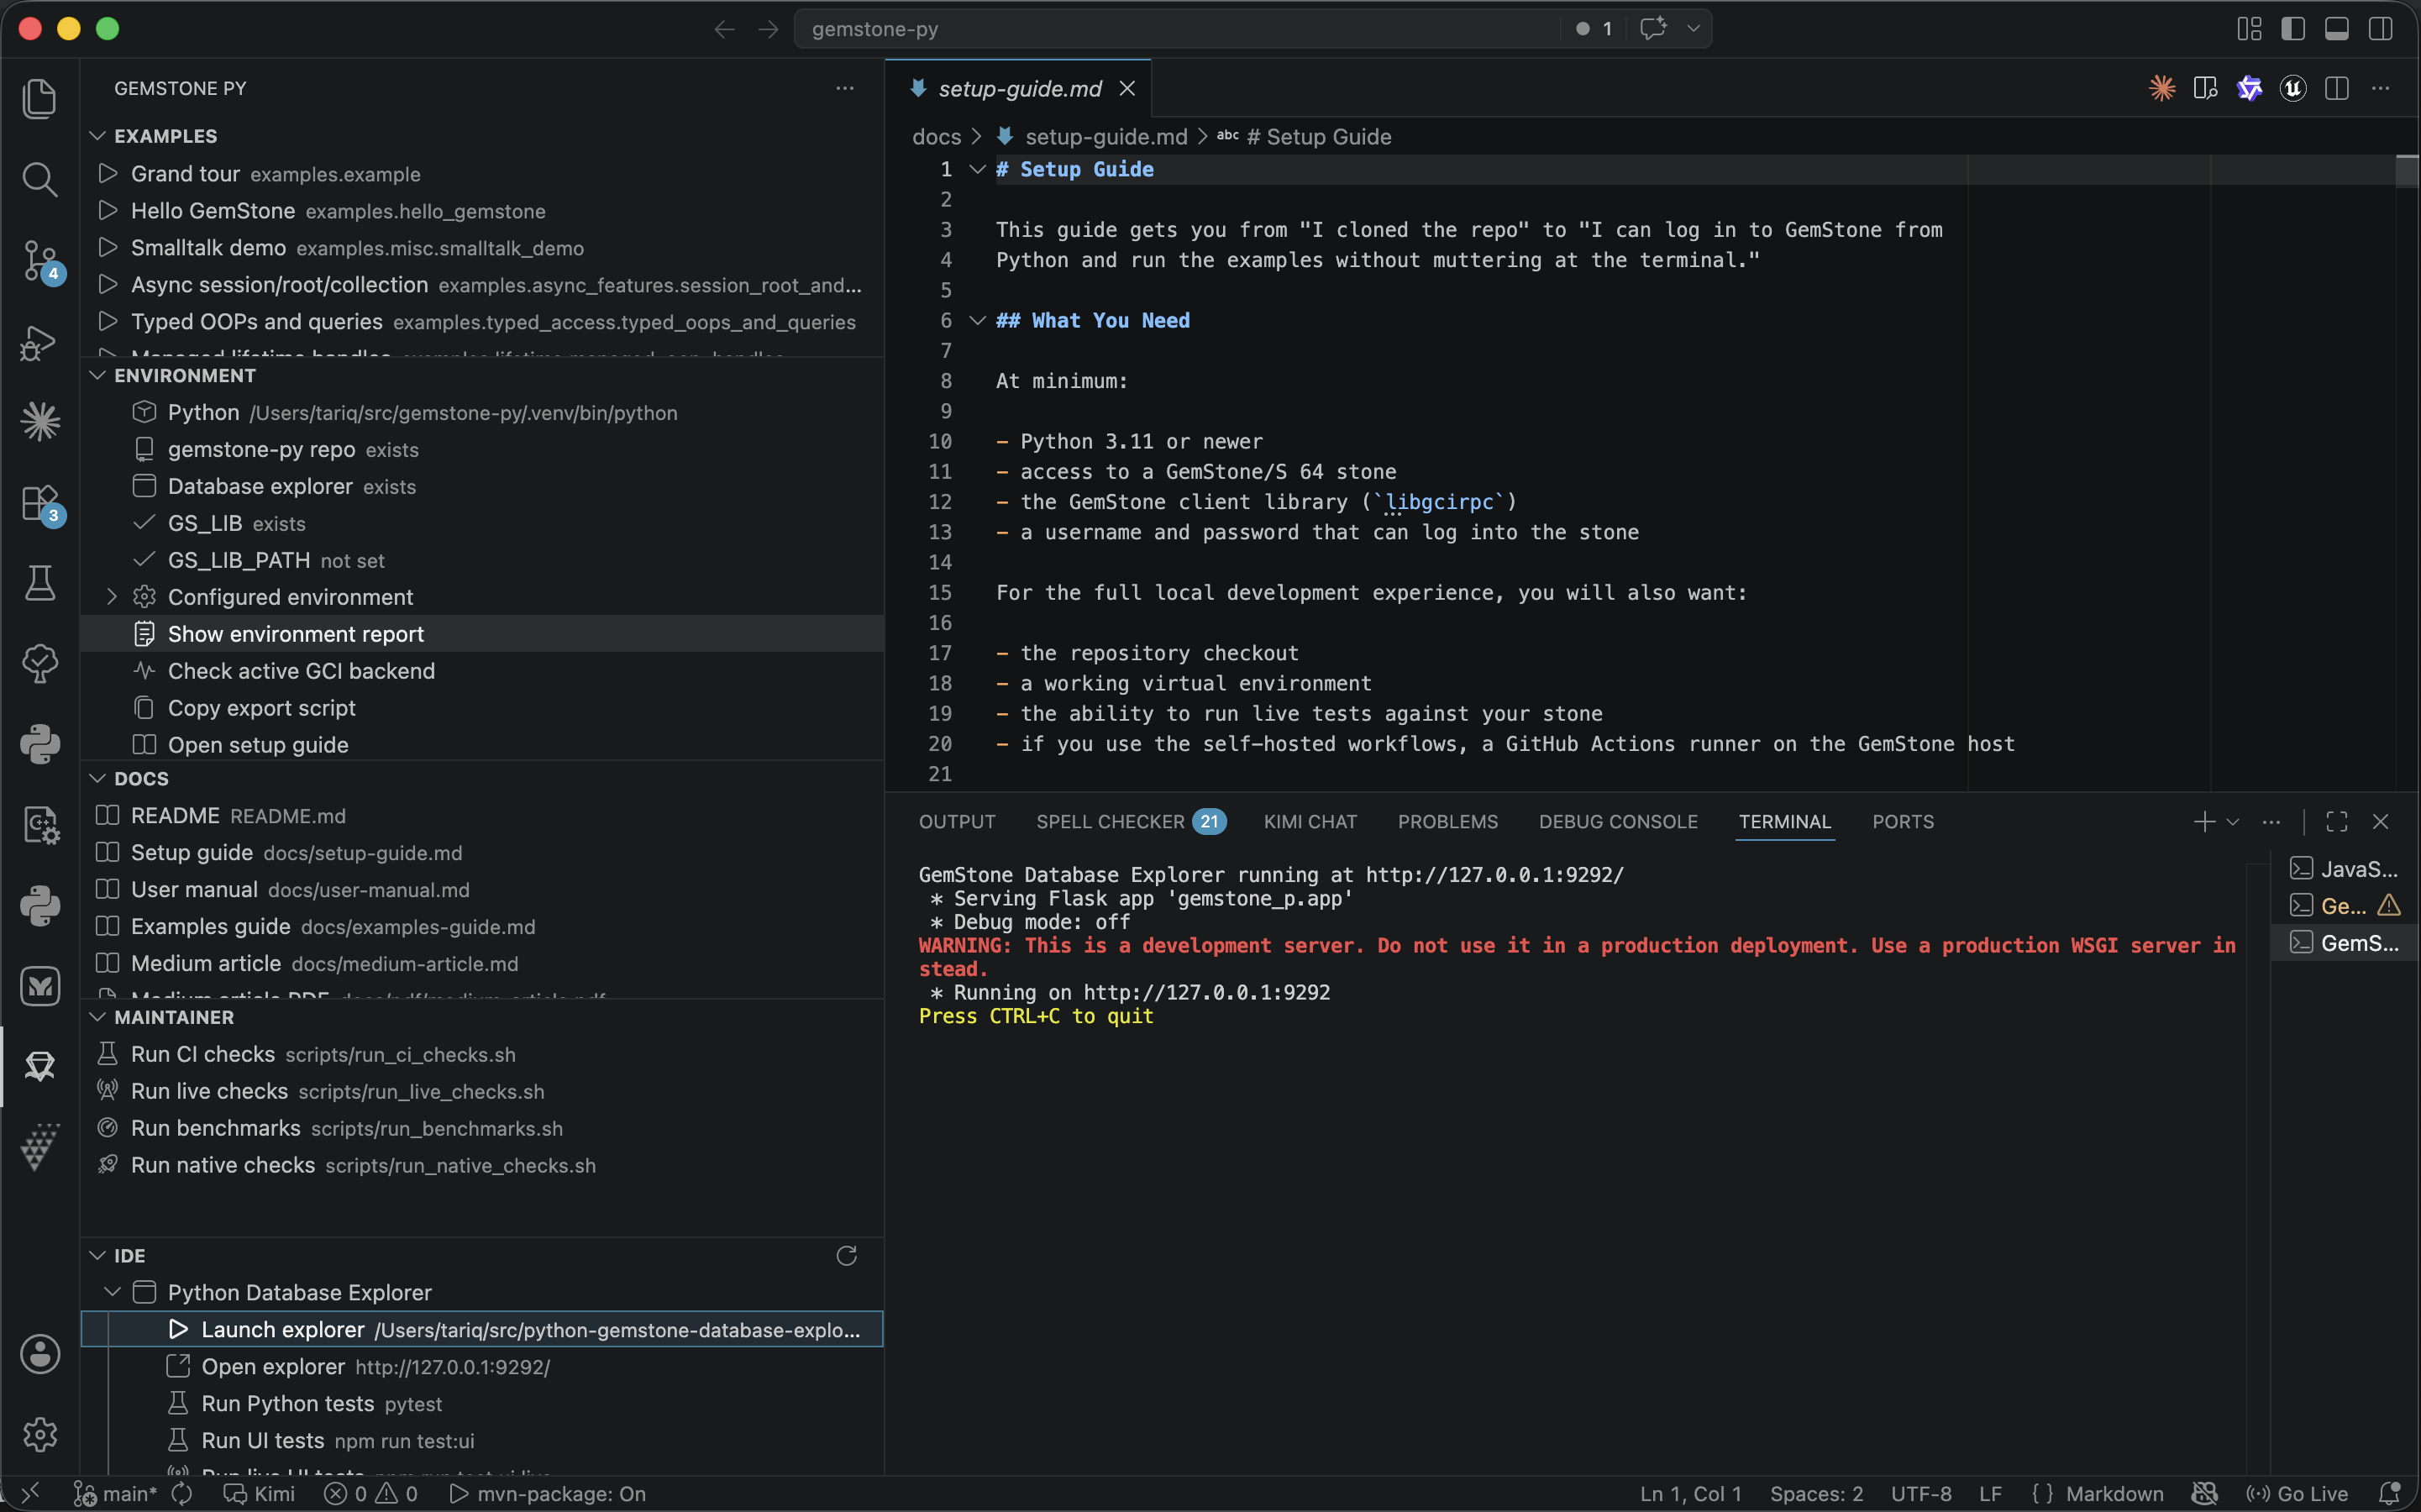This screenshot has height=1512, width=2421.
Task: Switch to the DEBUG CONSOLE tab
Action: pos(1617,821)
